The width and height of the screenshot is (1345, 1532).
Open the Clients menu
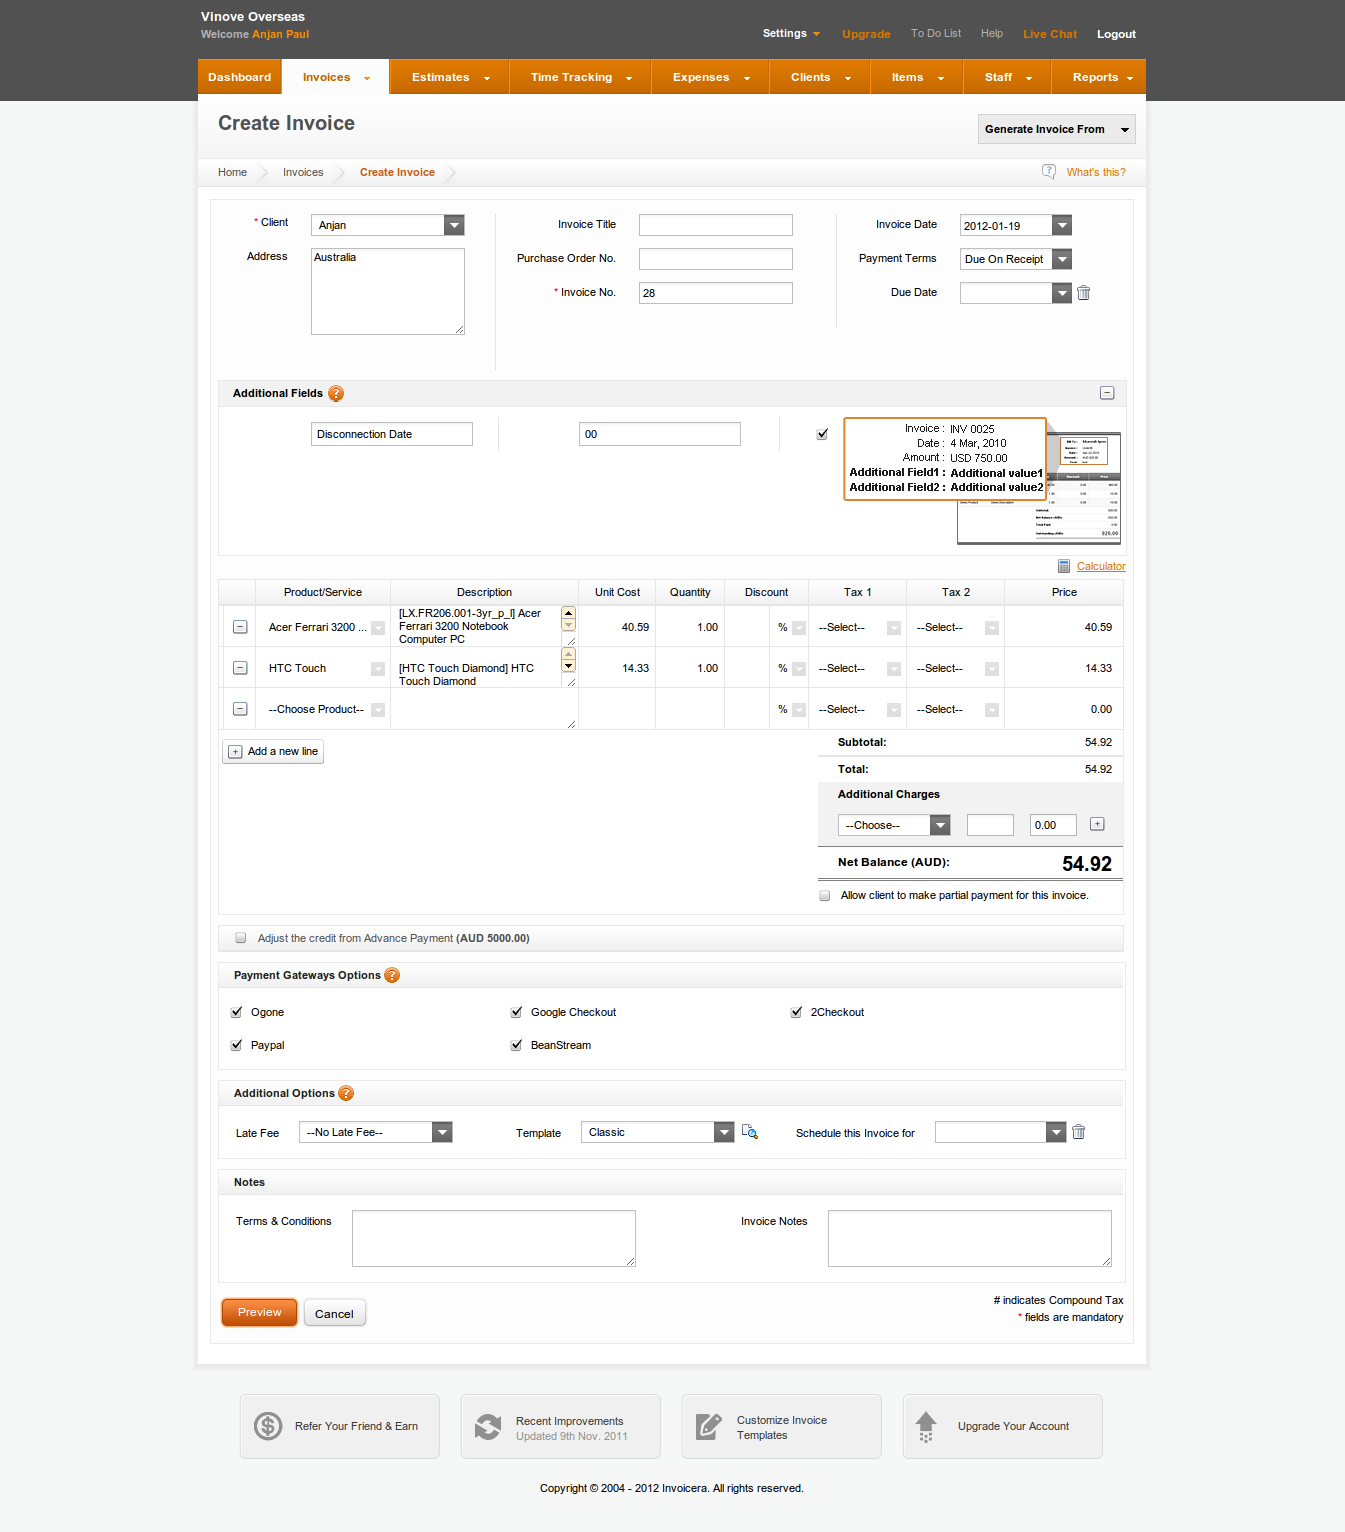820,77
